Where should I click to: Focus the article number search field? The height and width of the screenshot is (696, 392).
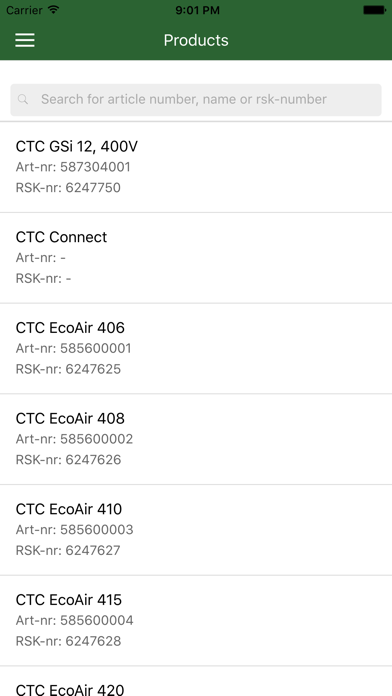(196, 99)
